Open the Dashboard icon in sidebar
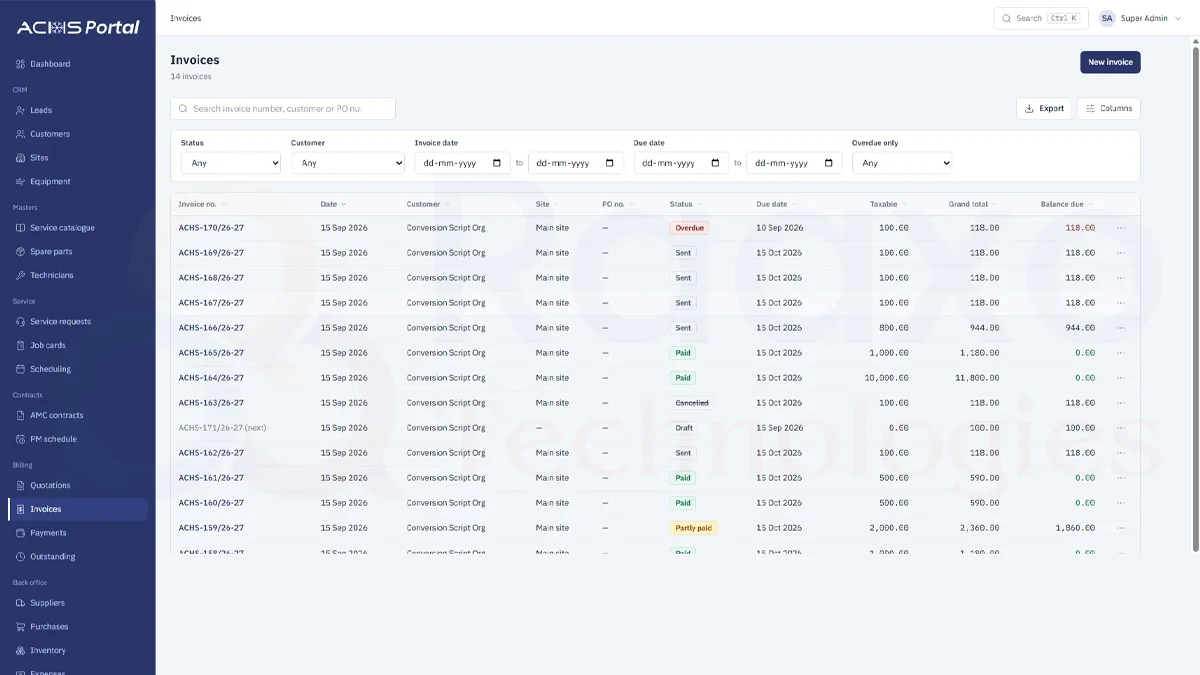The image size is (1200, 675). 20,64
